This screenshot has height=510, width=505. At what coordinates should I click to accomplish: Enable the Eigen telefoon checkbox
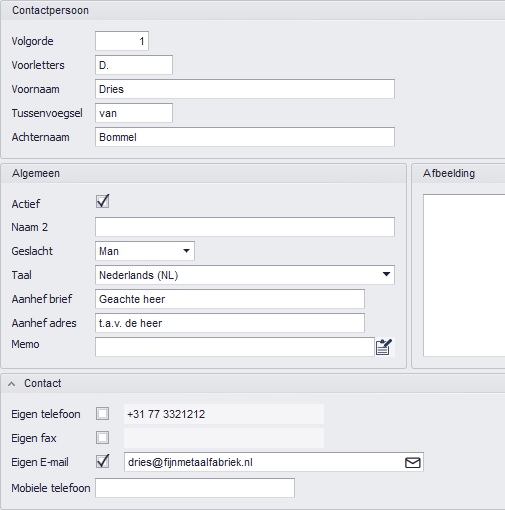point(102,414)
